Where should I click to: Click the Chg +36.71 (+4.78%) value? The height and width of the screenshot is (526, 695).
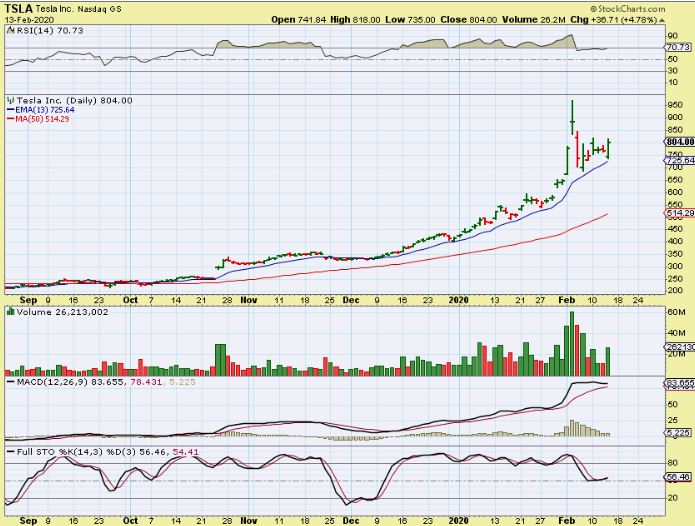pyautogui.click(x=613, y=20)
